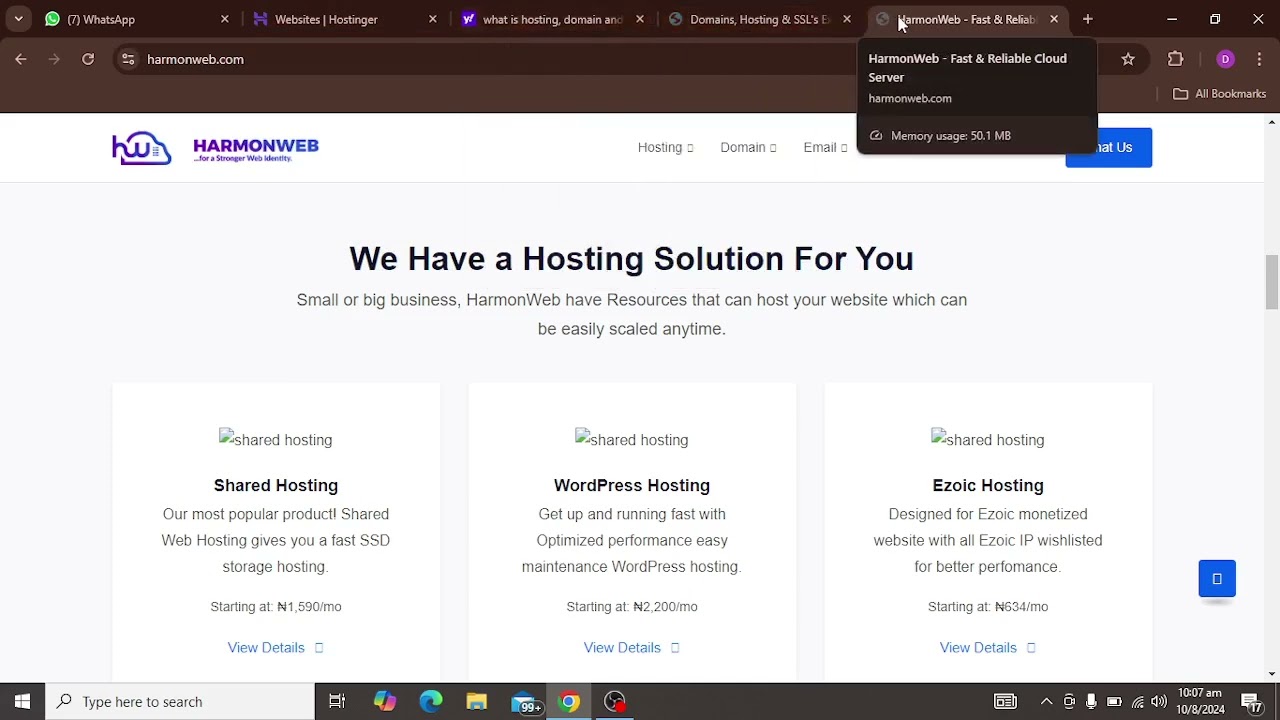
Task: Switch to Domains, Hosting & SSL's tab
Action: click(x=760, y=19)
